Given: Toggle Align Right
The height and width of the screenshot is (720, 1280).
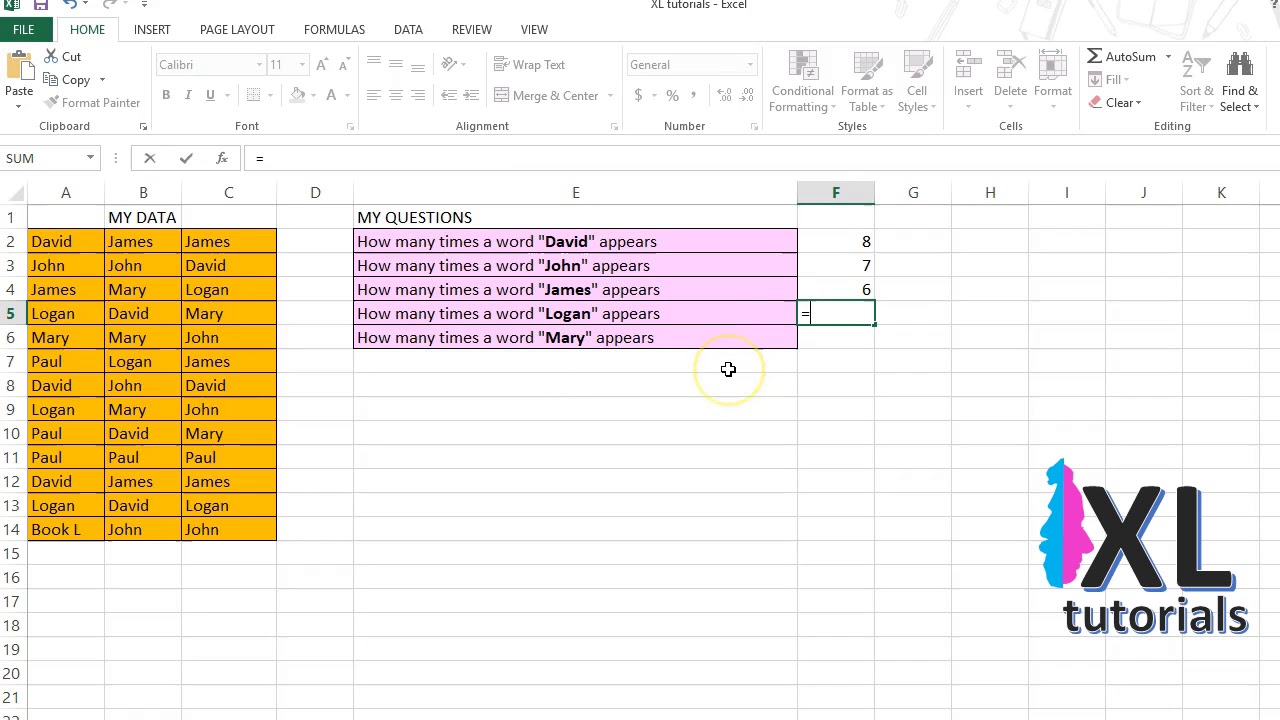Looking at the screenshot, I should point(418,96).
